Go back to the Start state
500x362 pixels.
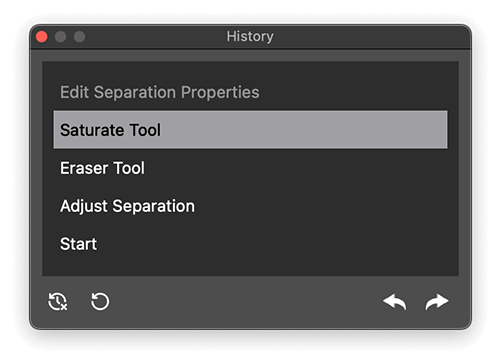click(x=250, y=244)
